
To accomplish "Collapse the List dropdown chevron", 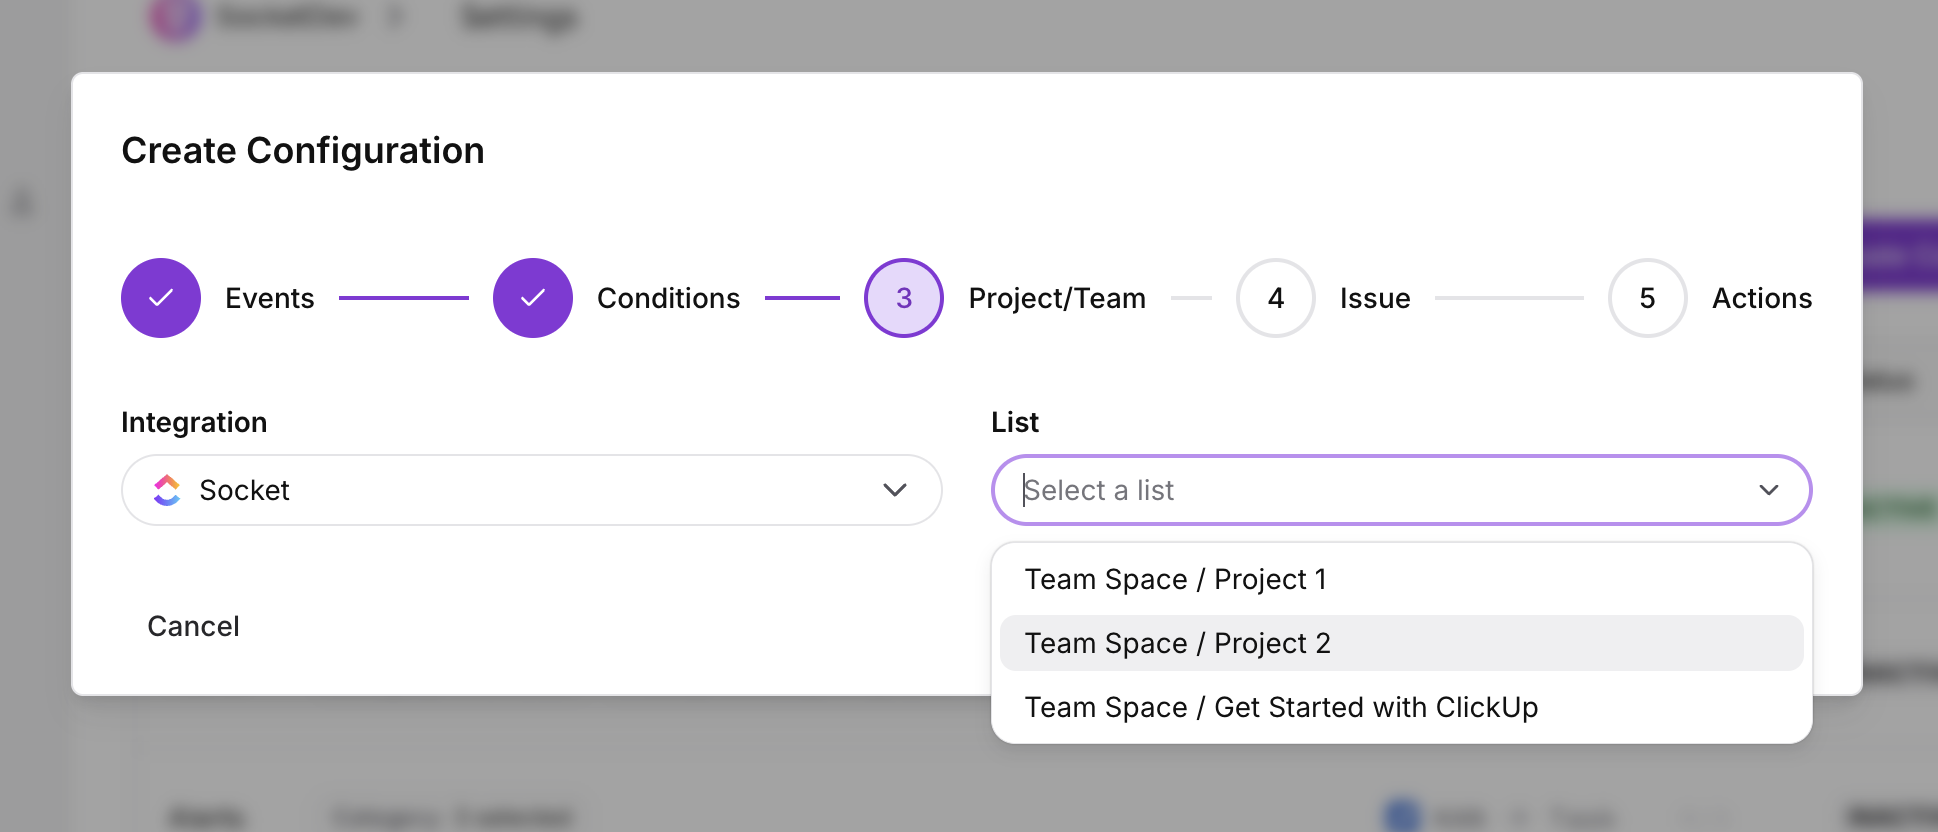I will click(1769, 490).
